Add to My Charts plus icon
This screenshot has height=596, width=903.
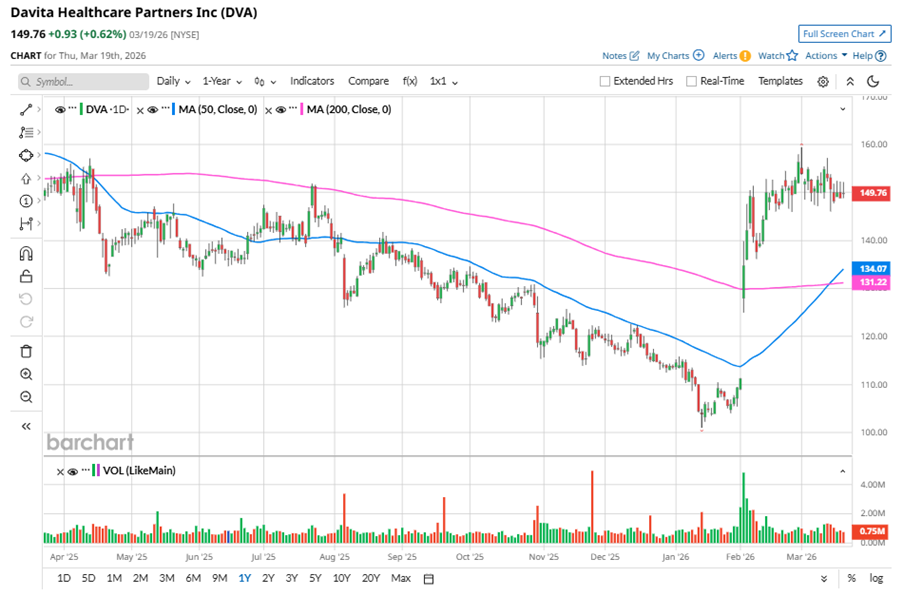pos(699,55)
